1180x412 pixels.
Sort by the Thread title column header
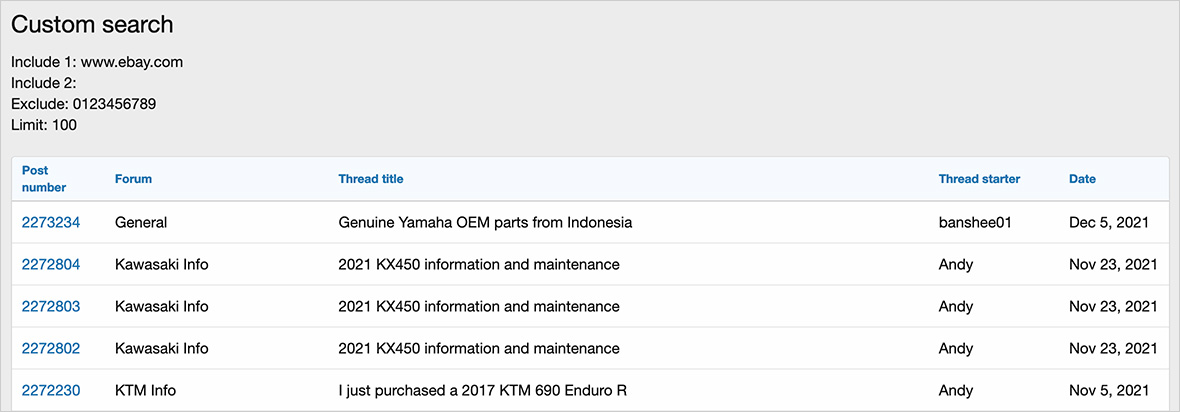coord(370,179)
